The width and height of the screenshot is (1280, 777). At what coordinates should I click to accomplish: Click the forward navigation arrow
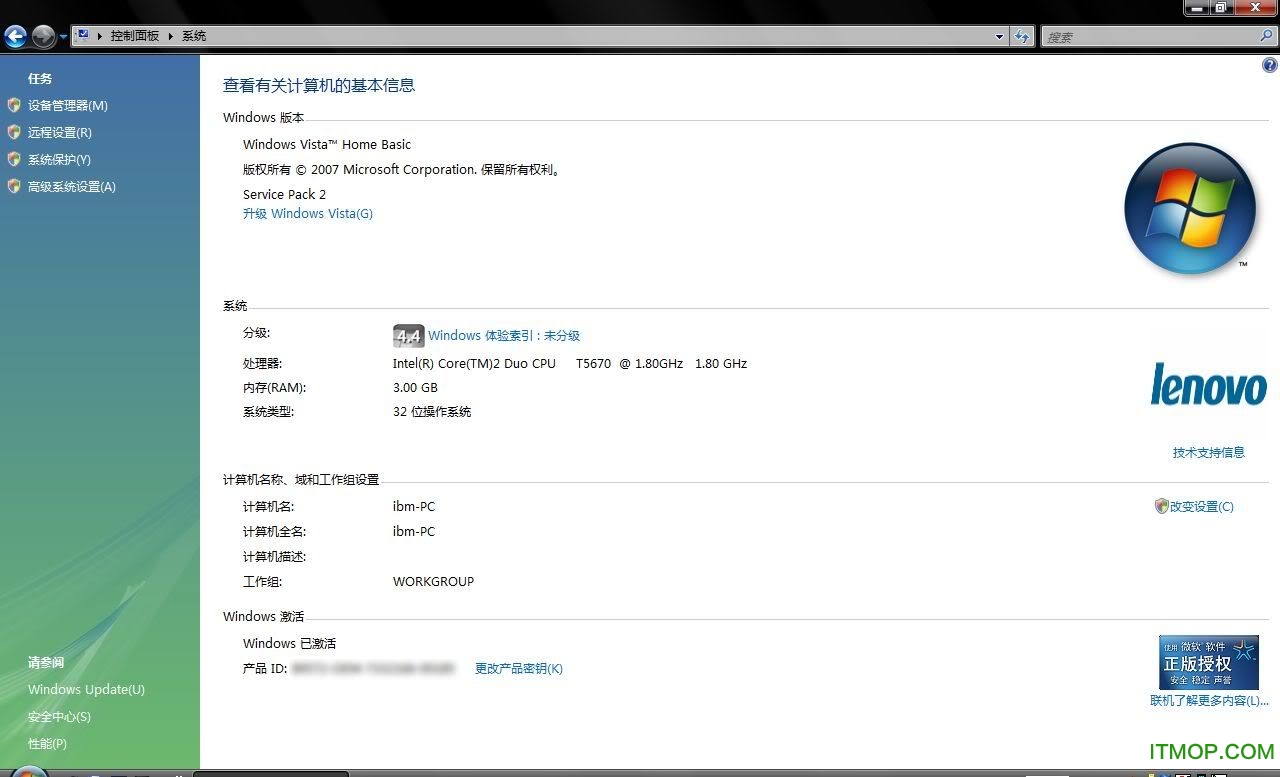pos(42,36)
